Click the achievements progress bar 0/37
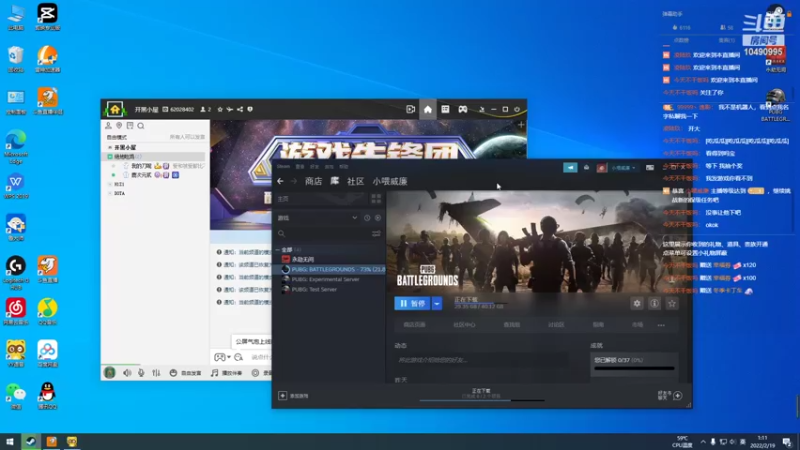Screen dimensions: 800x450 tap(634, 368)
